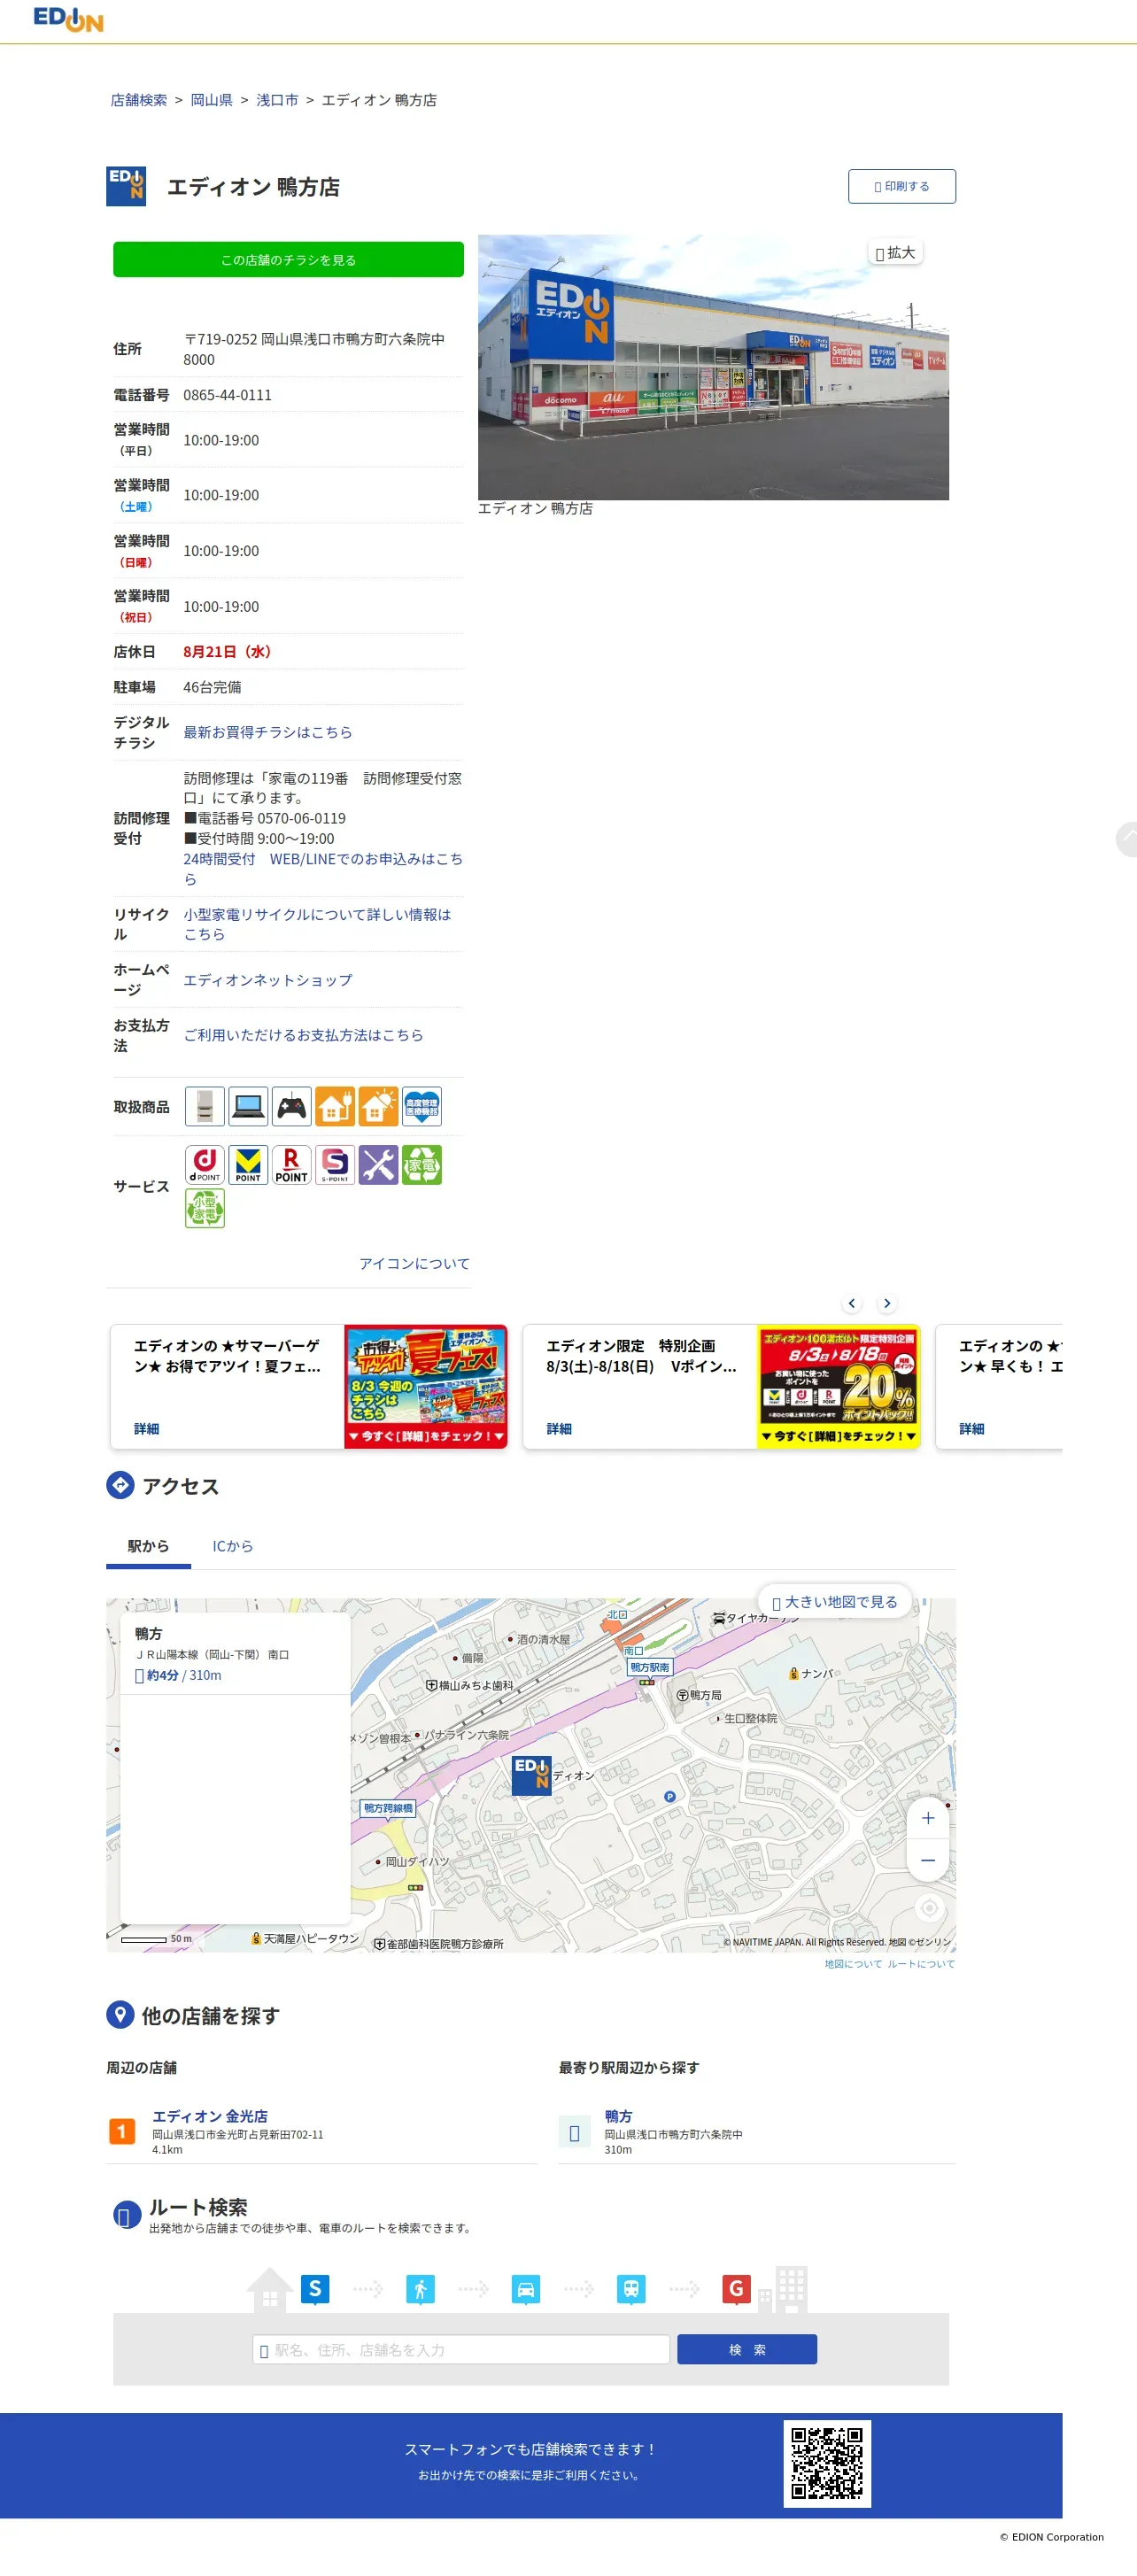Open 詳細 of Vポイント 特別企画 card
The width and height of the screenshot is (1137, 2576).
(x=559, y=1429)
